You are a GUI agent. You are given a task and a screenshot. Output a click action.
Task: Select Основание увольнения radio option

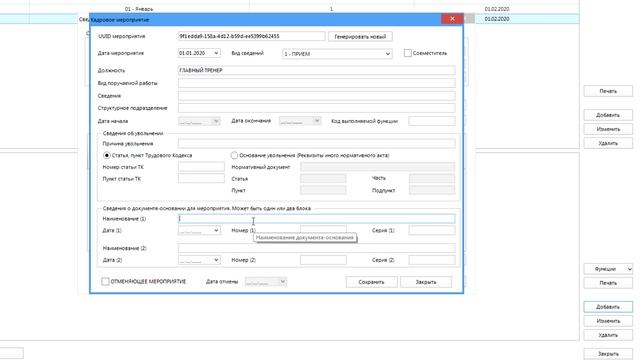pyautogui.click(x=234, y=156)
